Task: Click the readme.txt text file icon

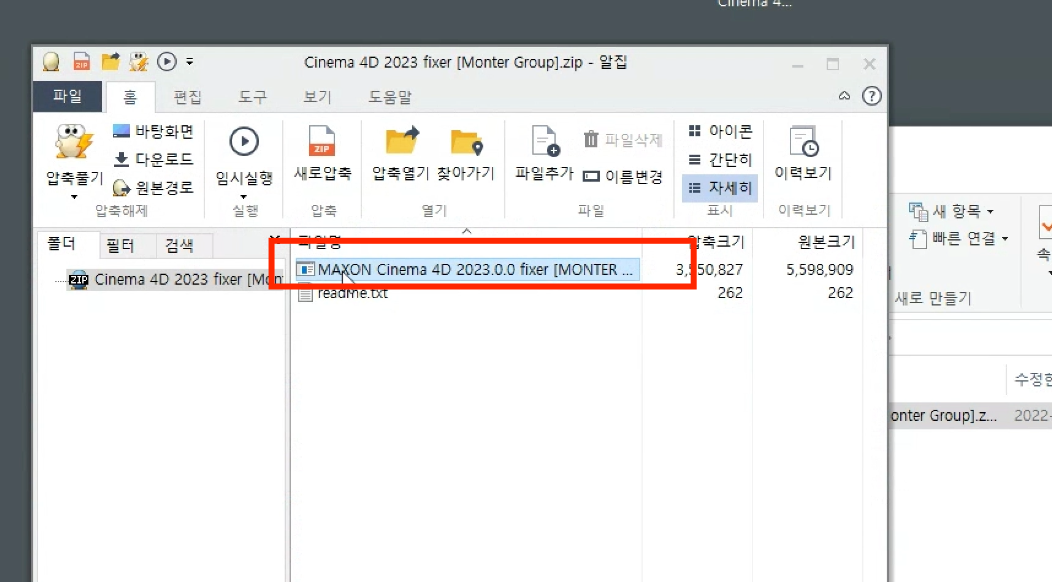Action: click(x=305, y=293)
